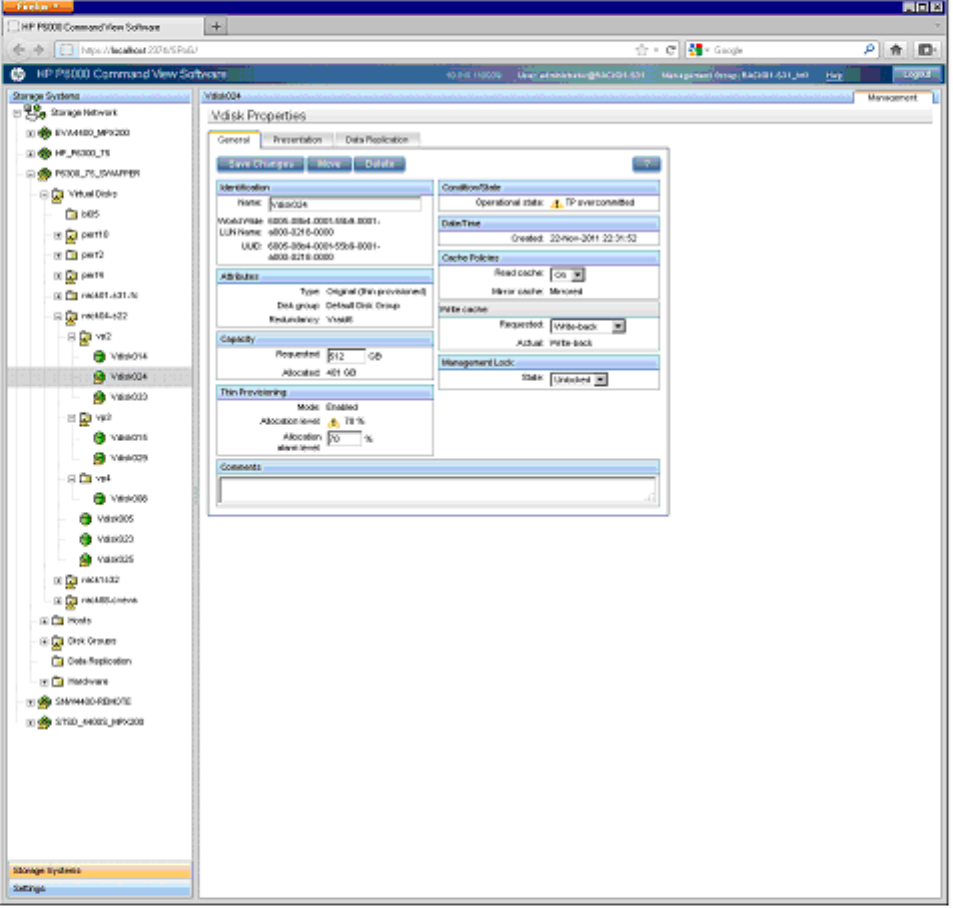Open the Write cache Requested dropdown

click(589, 327)
